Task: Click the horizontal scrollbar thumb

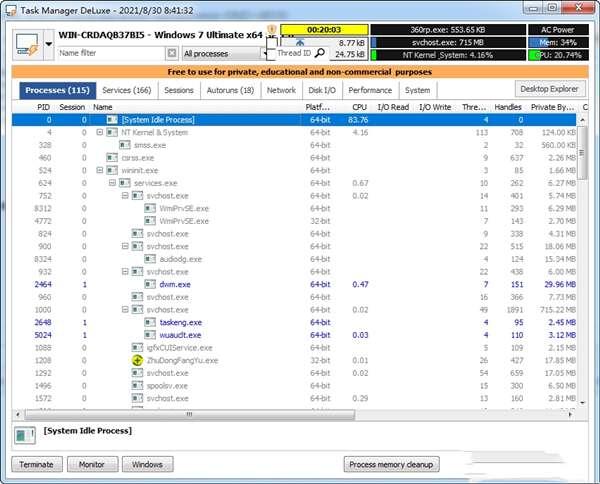Action: click(190, 414)
